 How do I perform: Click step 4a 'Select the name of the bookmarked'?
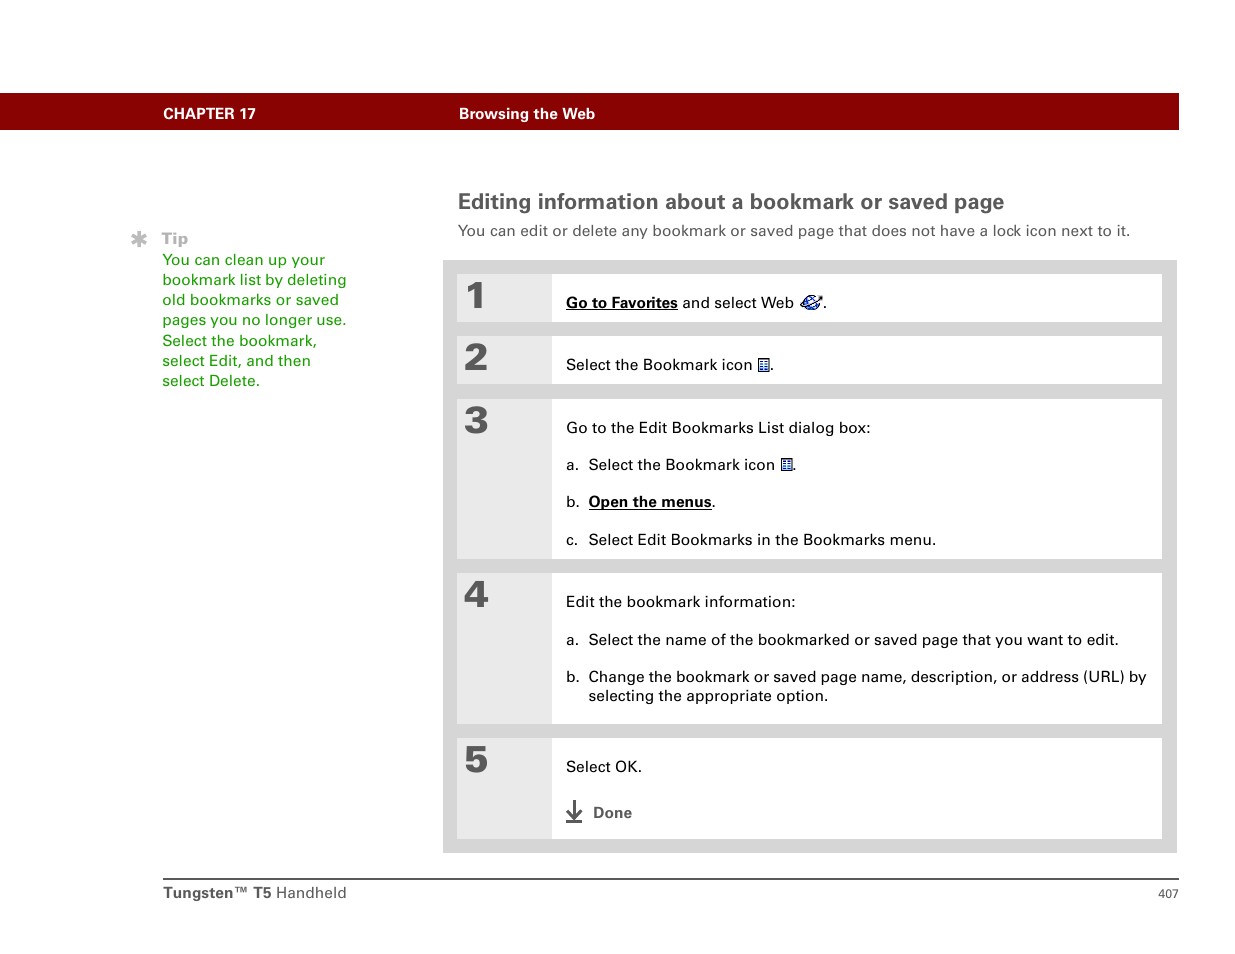point(853,640)
